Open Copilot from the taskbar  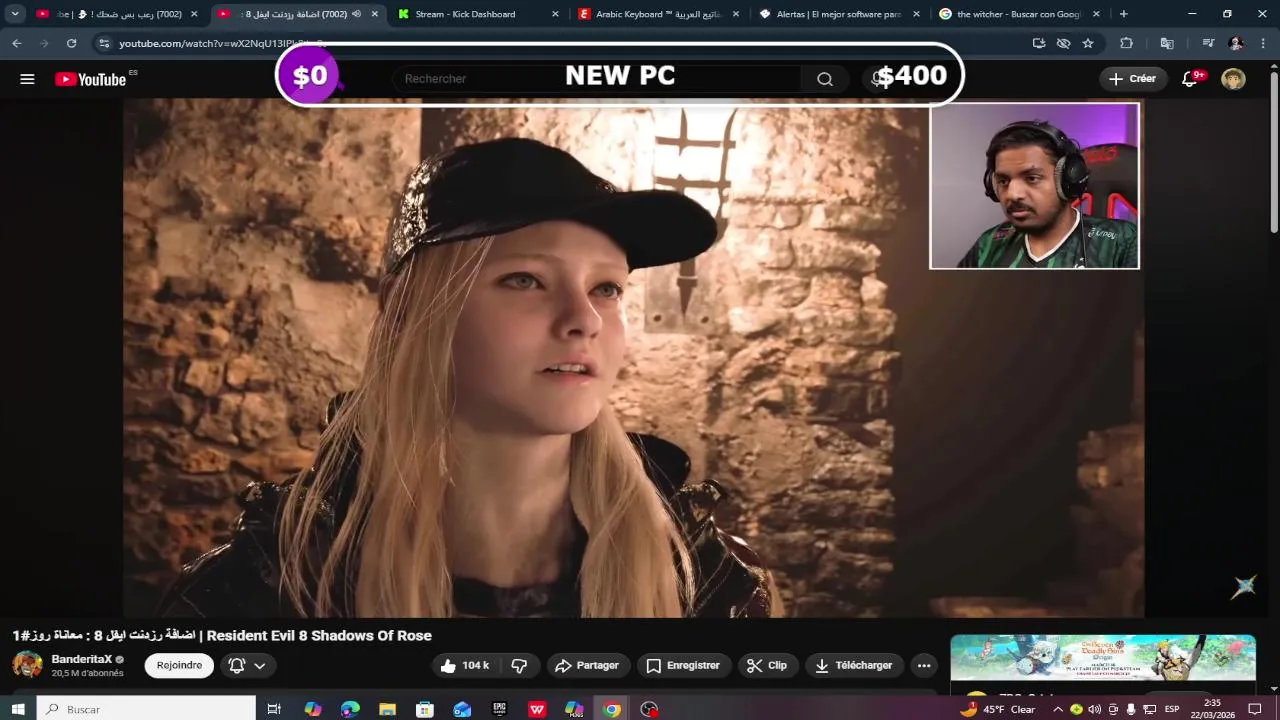(x=313, y=709)
